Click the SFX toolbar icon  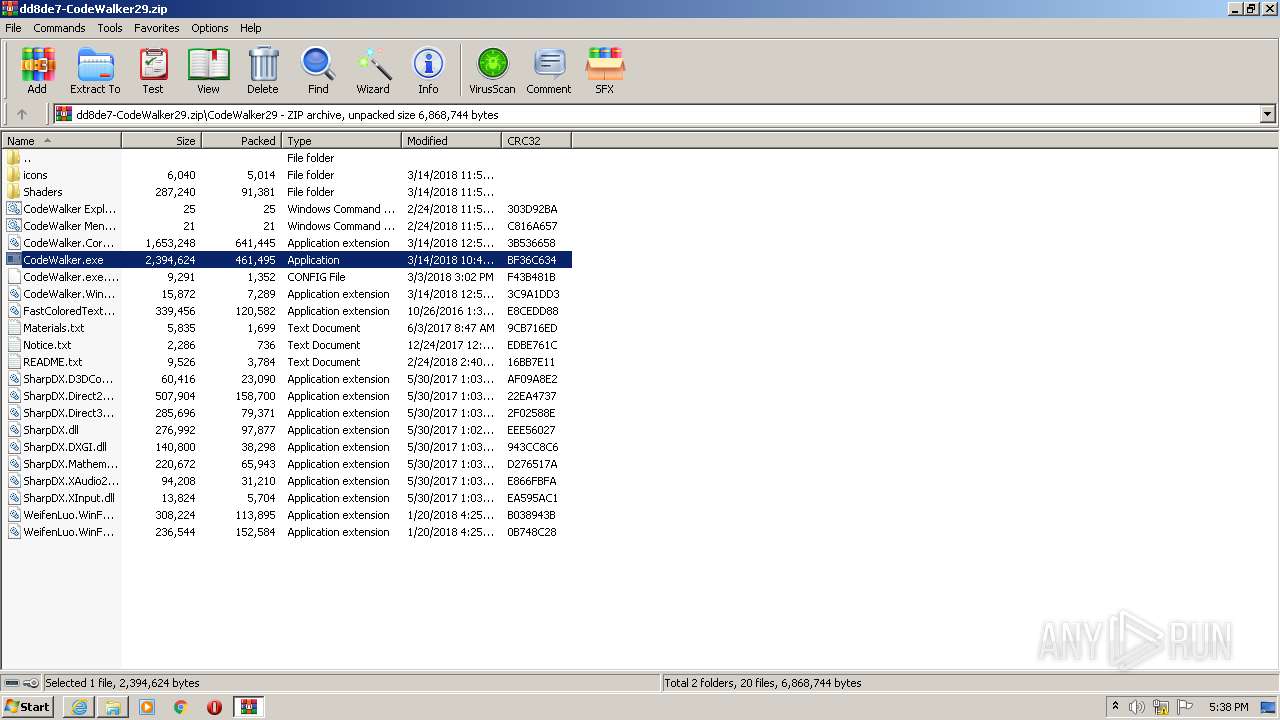[x=605, y=70]
